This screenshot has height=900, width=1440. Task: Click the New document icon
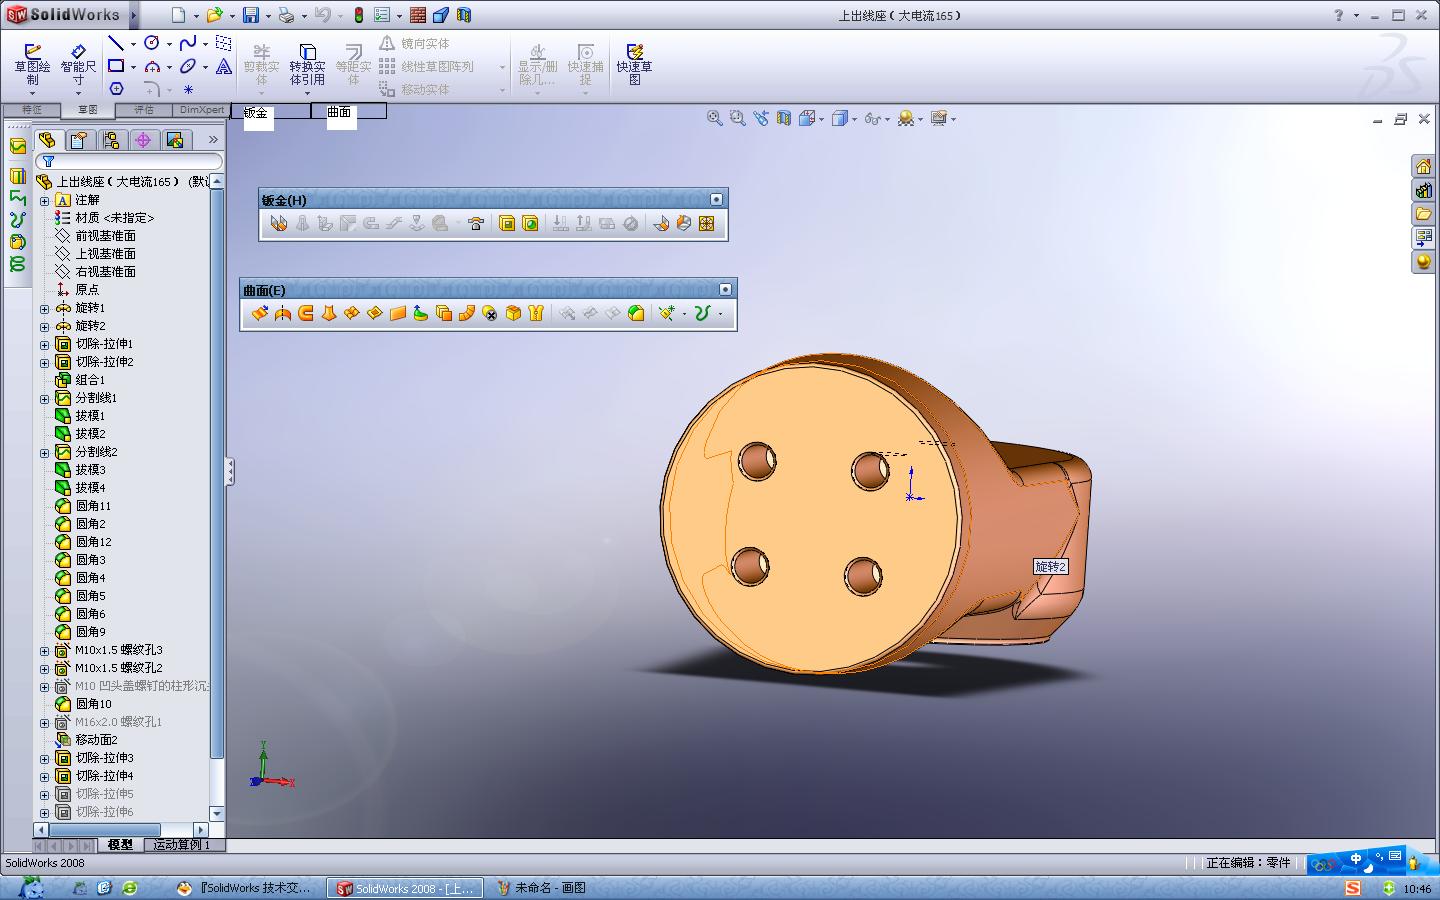tap(178, 15)
